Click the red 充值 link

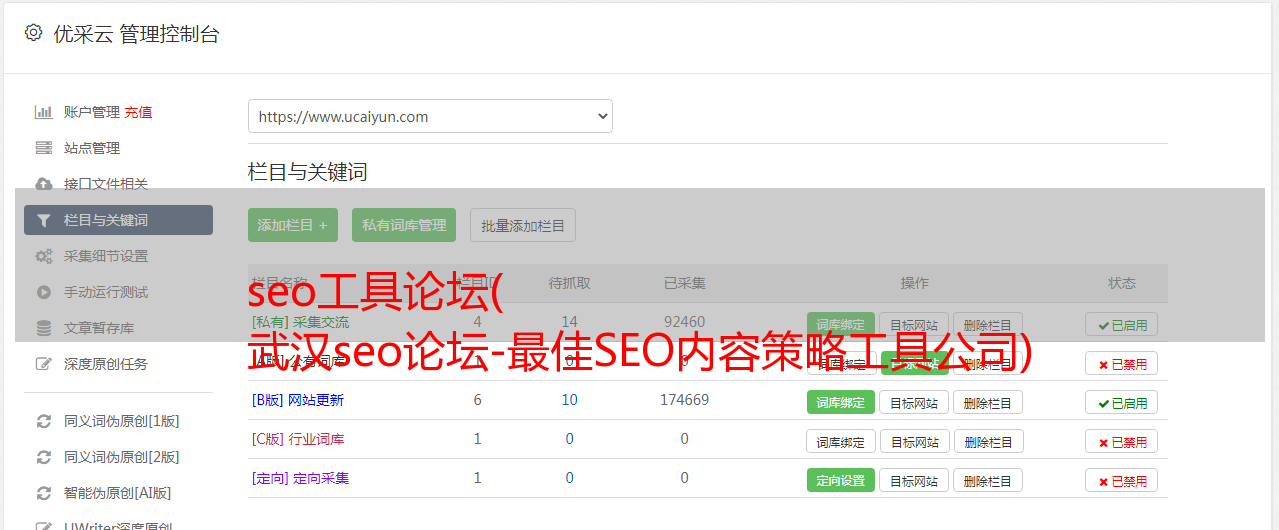(138, 112)
